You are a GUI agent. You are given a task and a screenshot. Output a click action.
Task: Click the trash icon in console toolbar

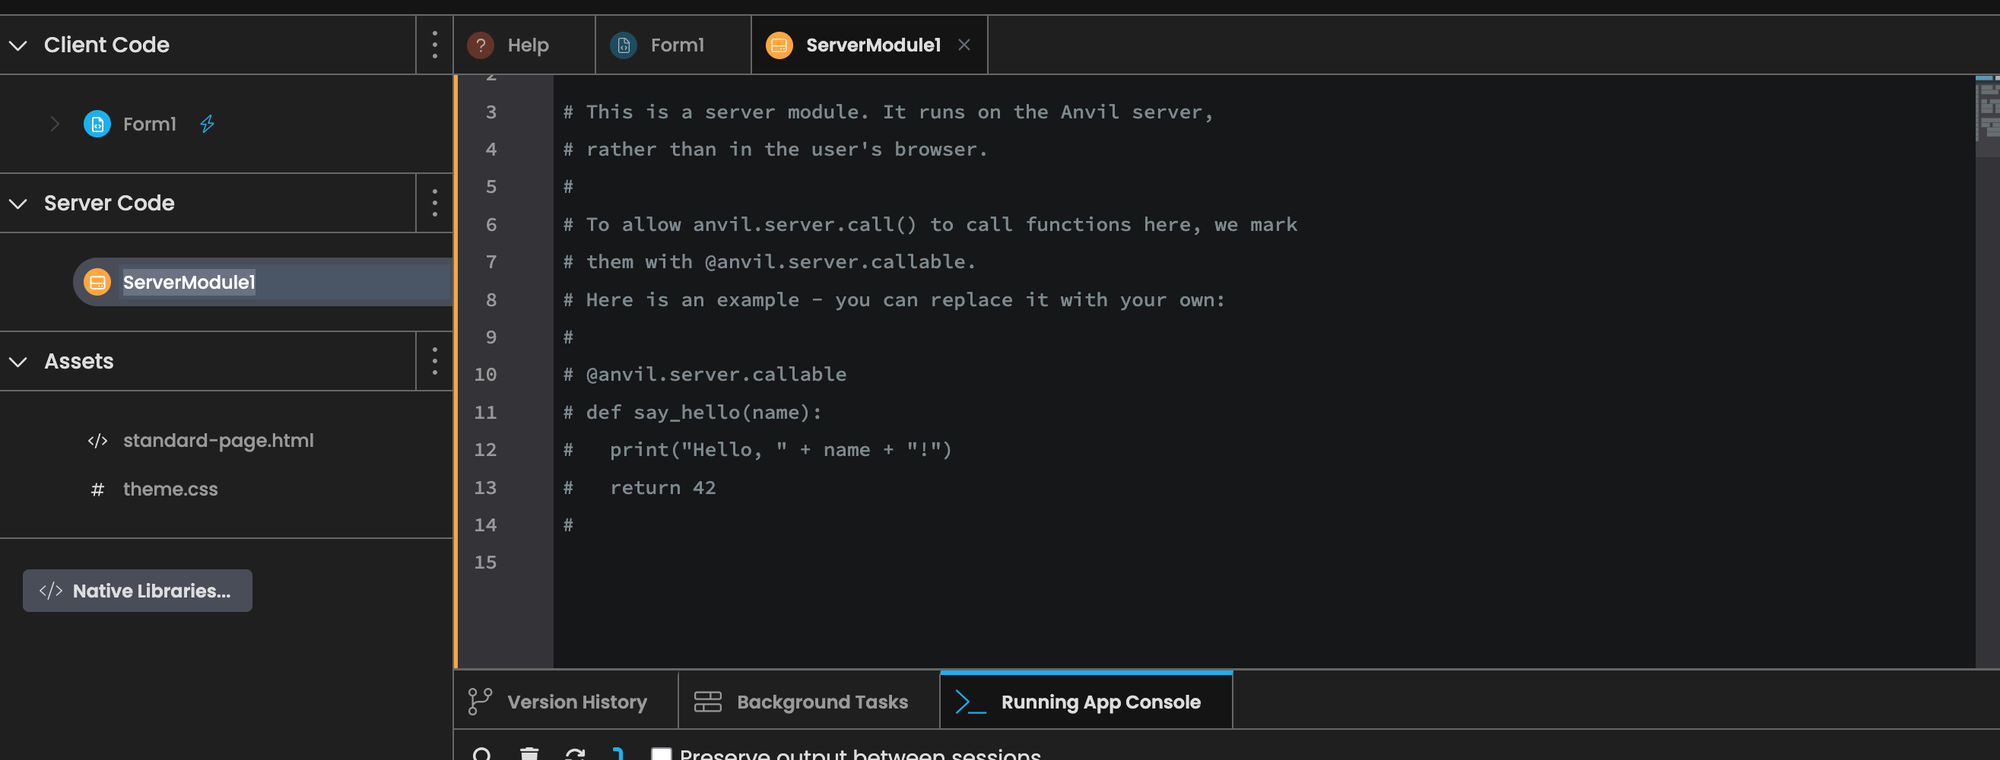(x=530, y=754)
